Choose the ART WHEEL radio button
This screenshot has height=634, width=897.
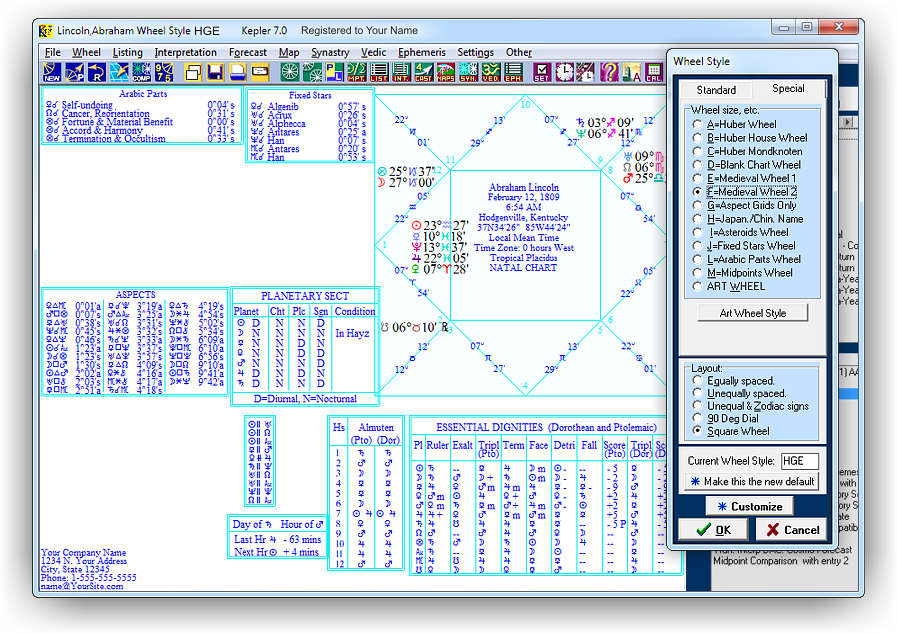697,286
